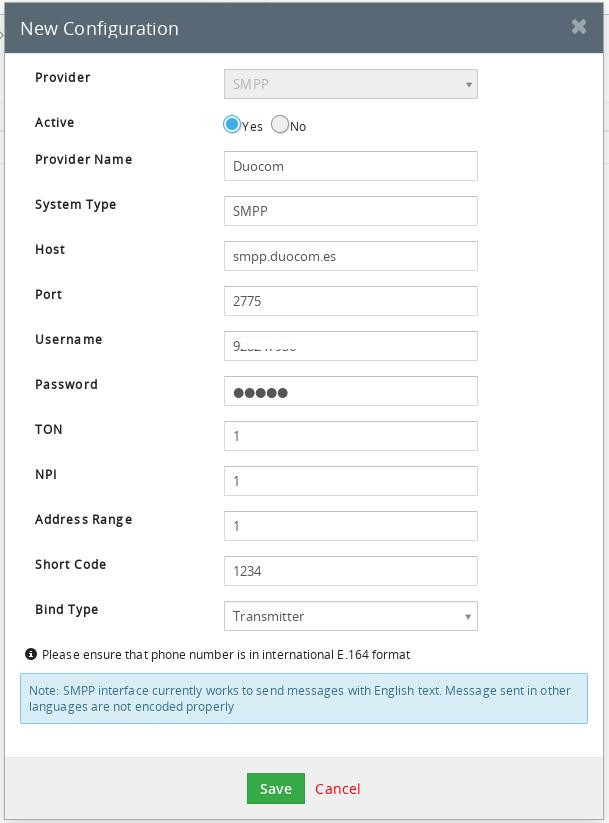
Task: Select the Username input field
Action: coord(350,346)
